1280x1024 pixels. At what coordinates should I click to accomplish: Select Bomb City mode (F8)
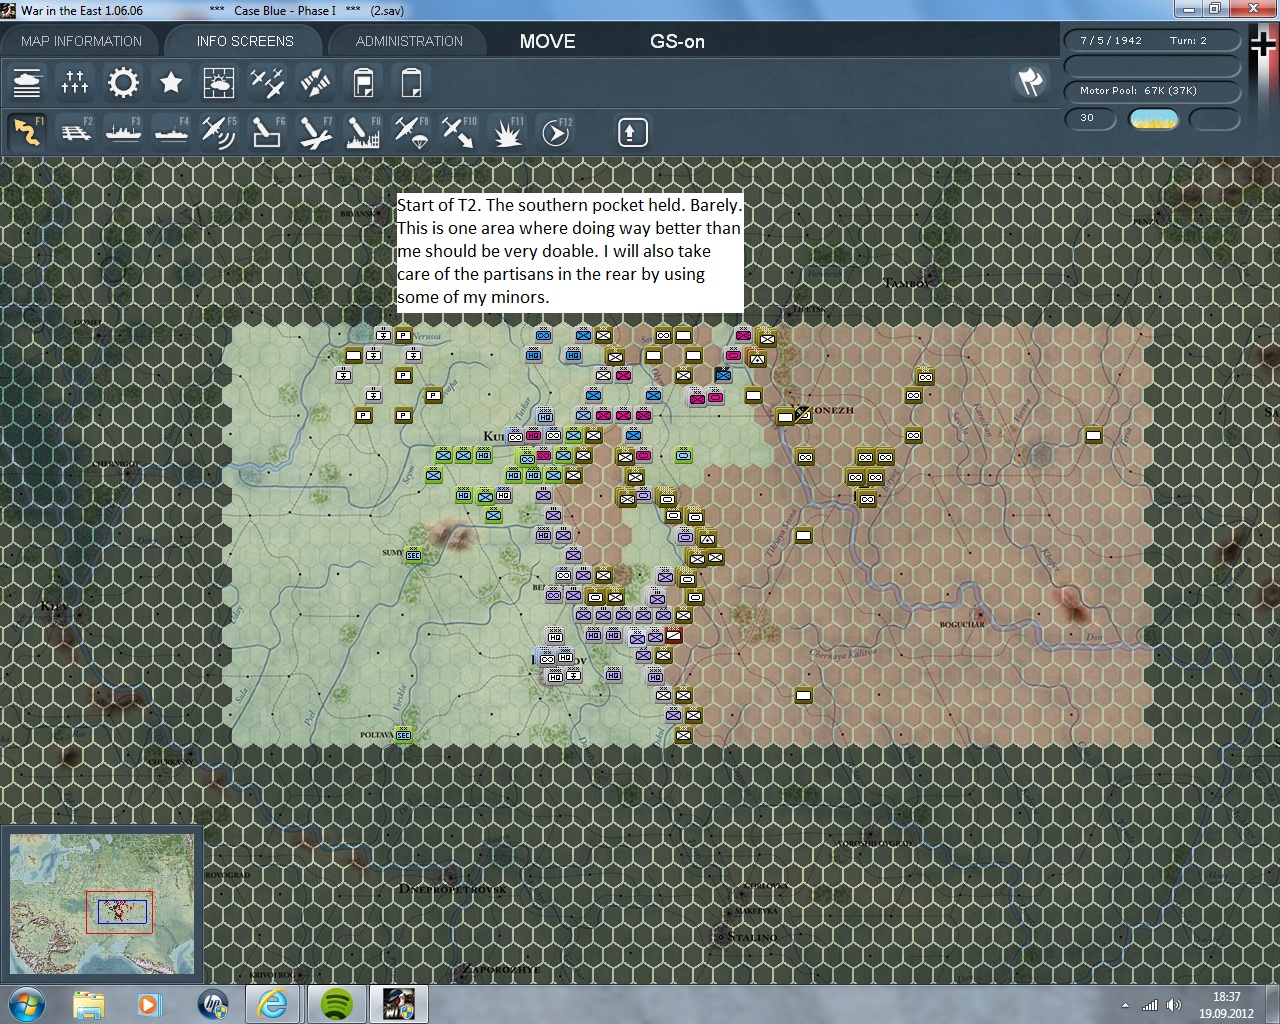click(x=363, y=132)
